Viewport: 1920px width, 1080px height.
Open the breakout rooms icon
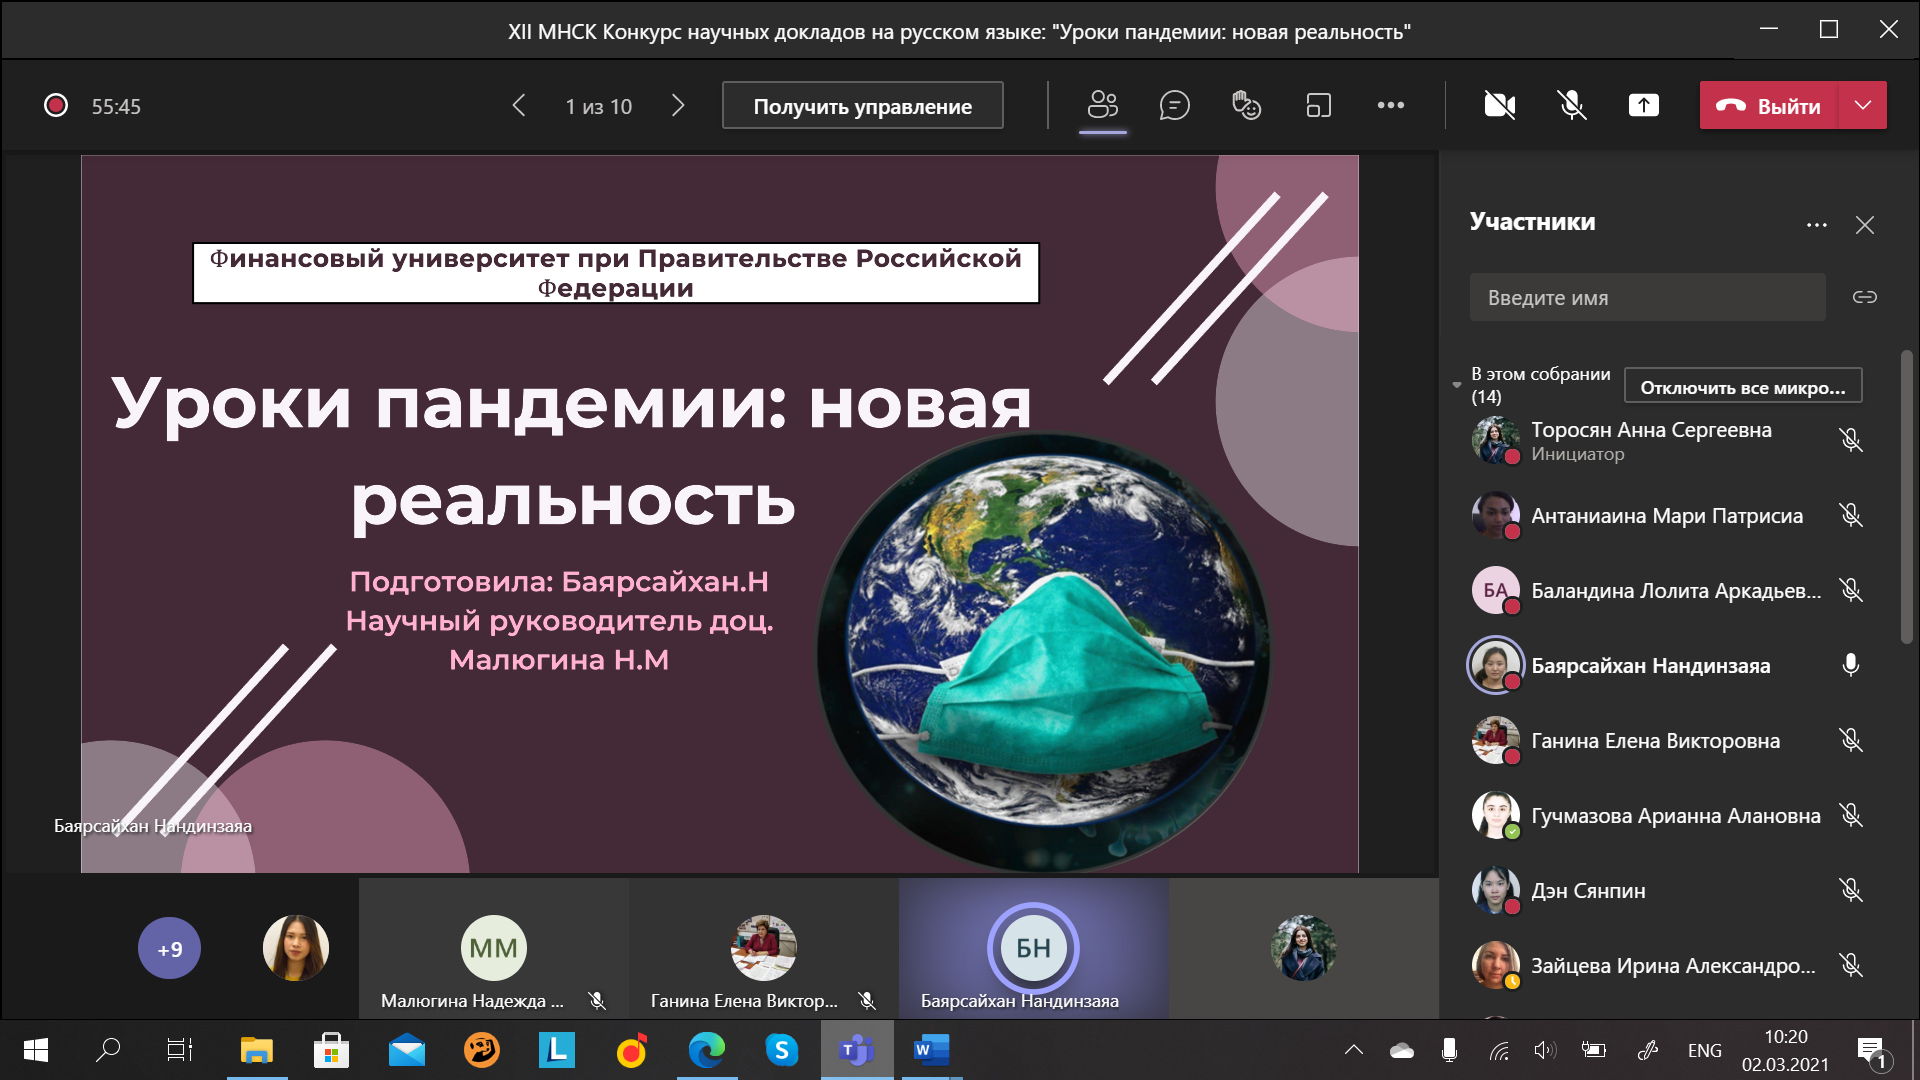coord(1318,105)
